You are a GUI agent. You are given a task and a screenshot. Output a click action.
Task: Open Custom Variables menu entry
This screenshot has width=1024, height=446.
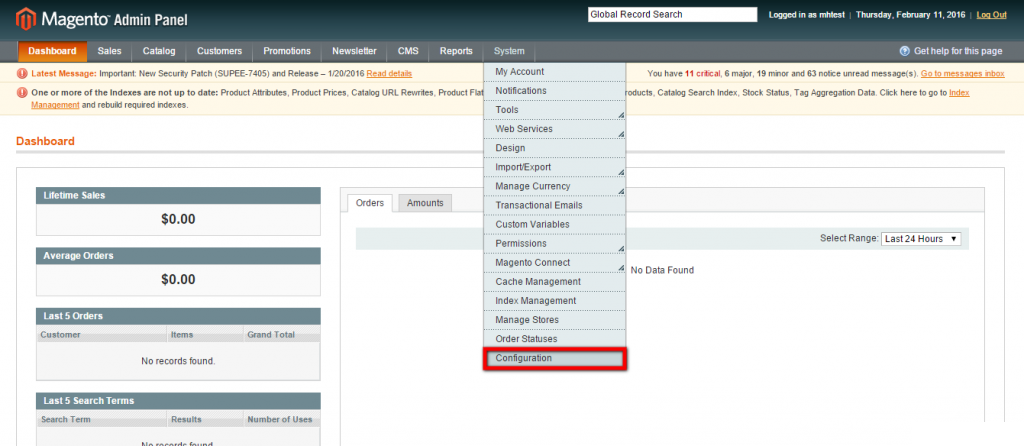[x=555, y=224]
